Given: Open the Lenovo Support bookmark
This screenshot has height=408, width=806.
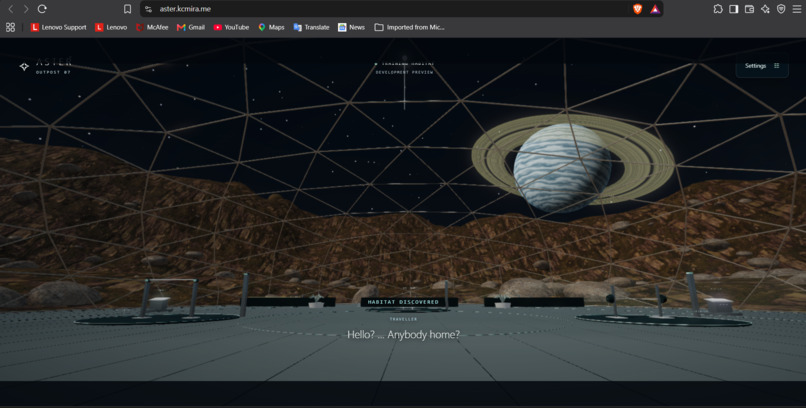Looking at the screenshot, I should tap(59, 27).
